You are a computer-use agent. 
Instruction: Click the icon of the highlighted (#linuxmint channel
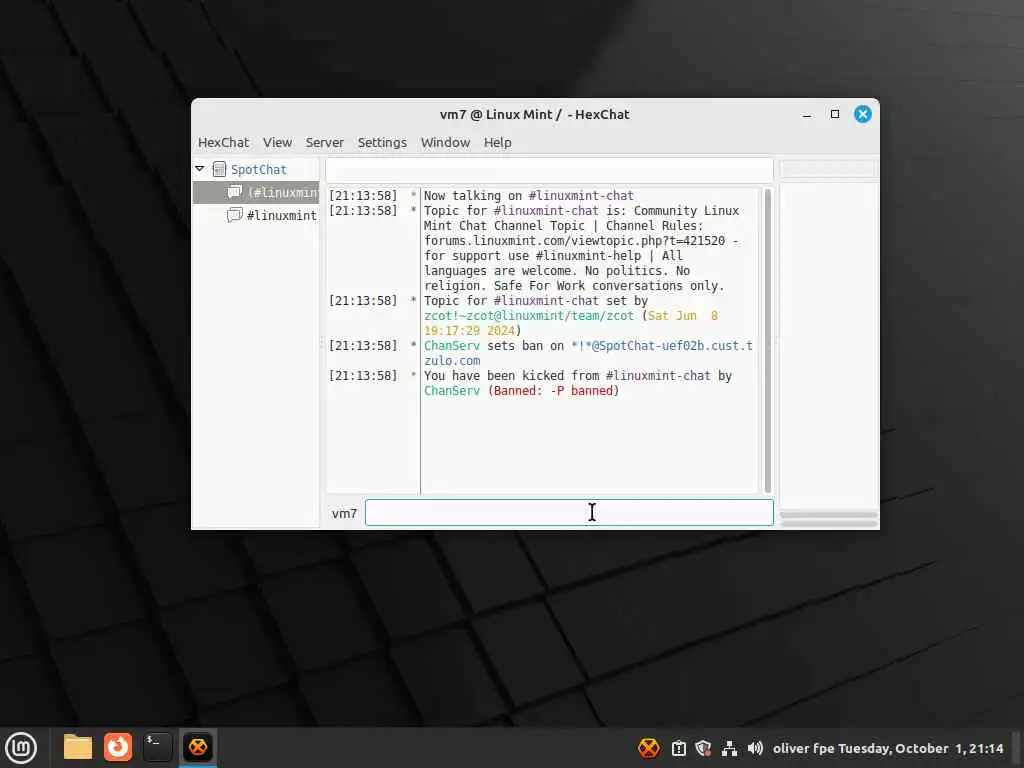point(234,192)
